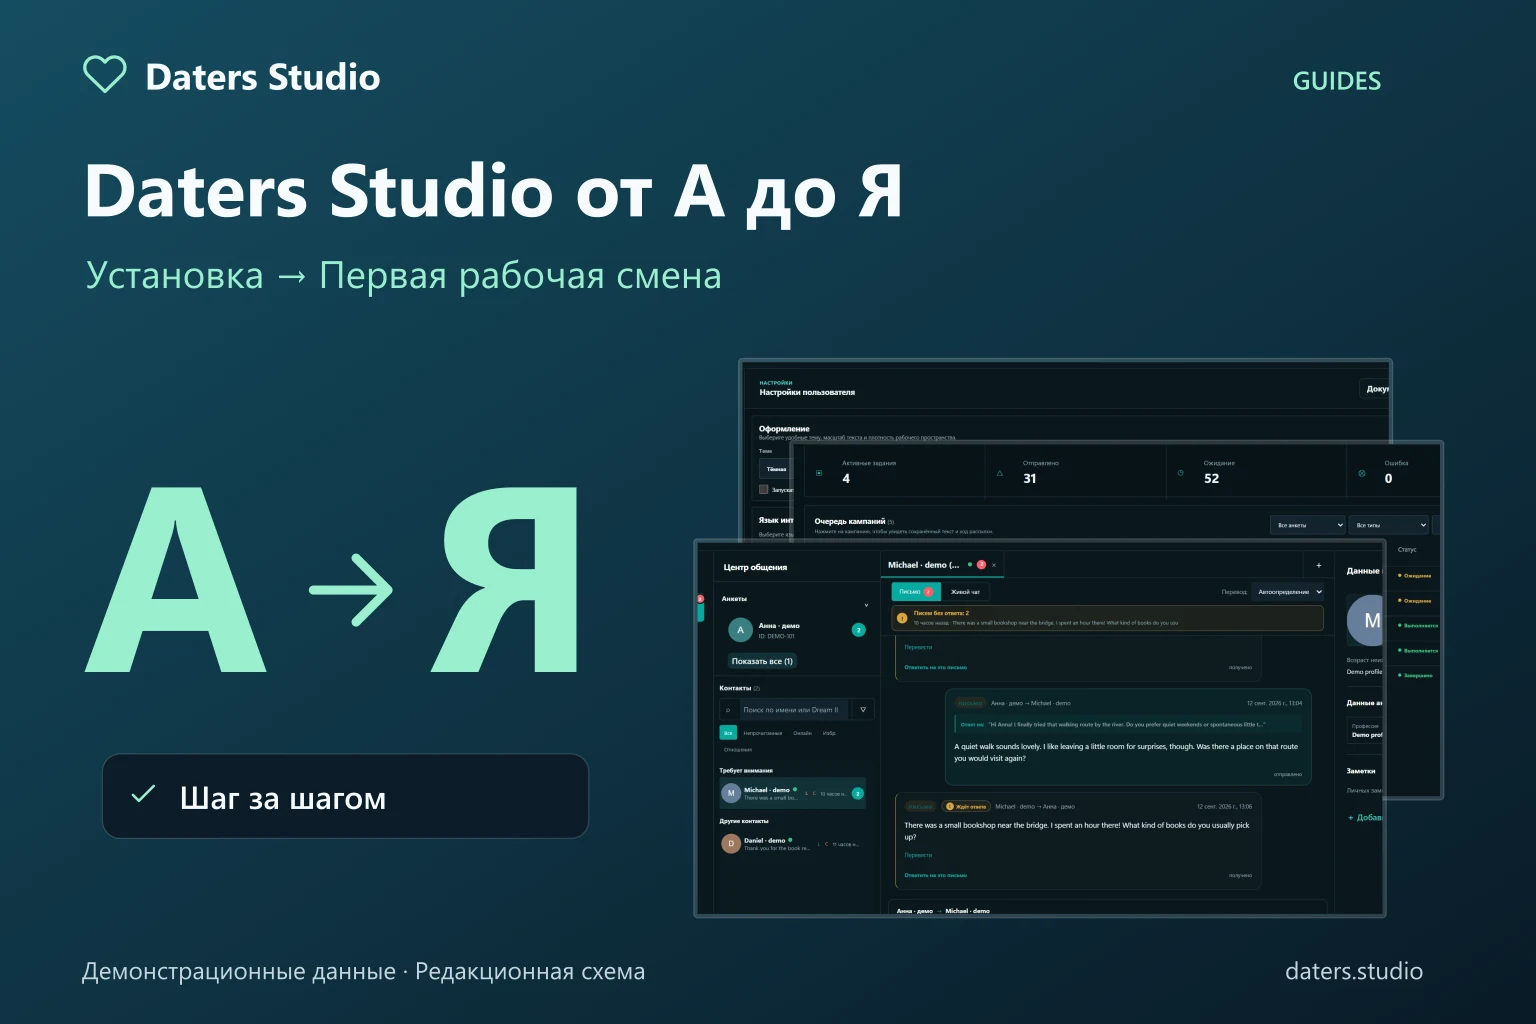Image resolution: width=1536 pixels, height=1024 pixels.
Task: Open the Daniel · demo contact row
Action: tap(793, 843)
